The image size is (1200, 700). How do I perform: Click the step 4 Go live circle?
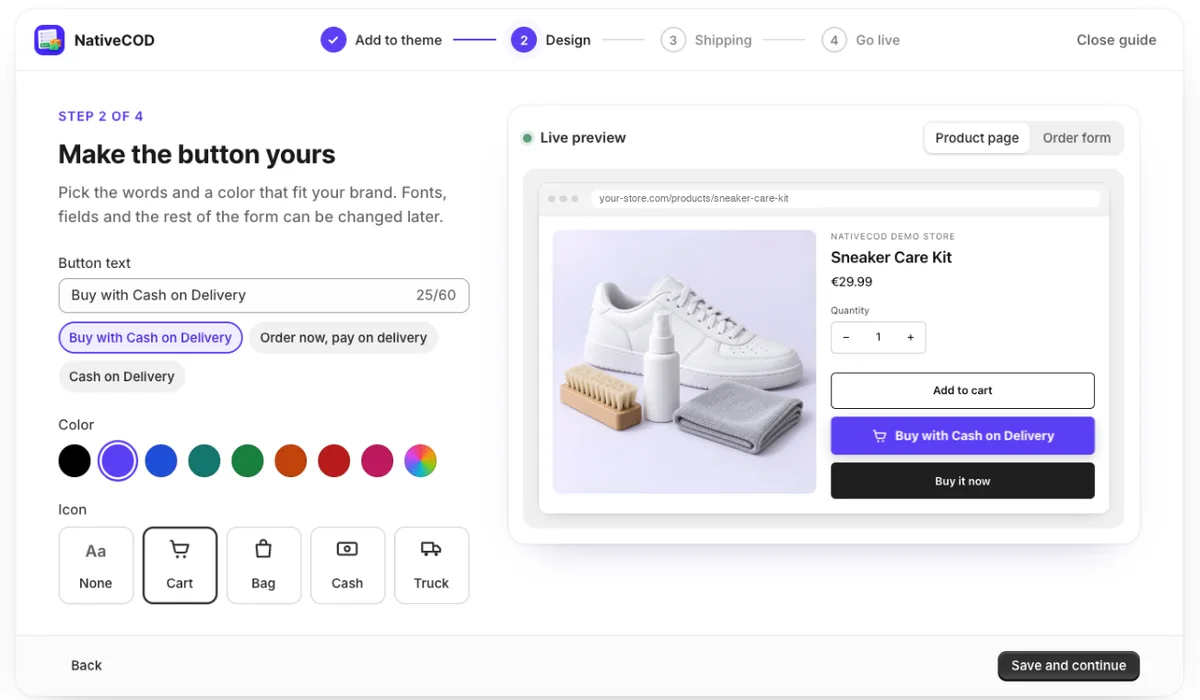pyautogui.click(x=834, y=40)
